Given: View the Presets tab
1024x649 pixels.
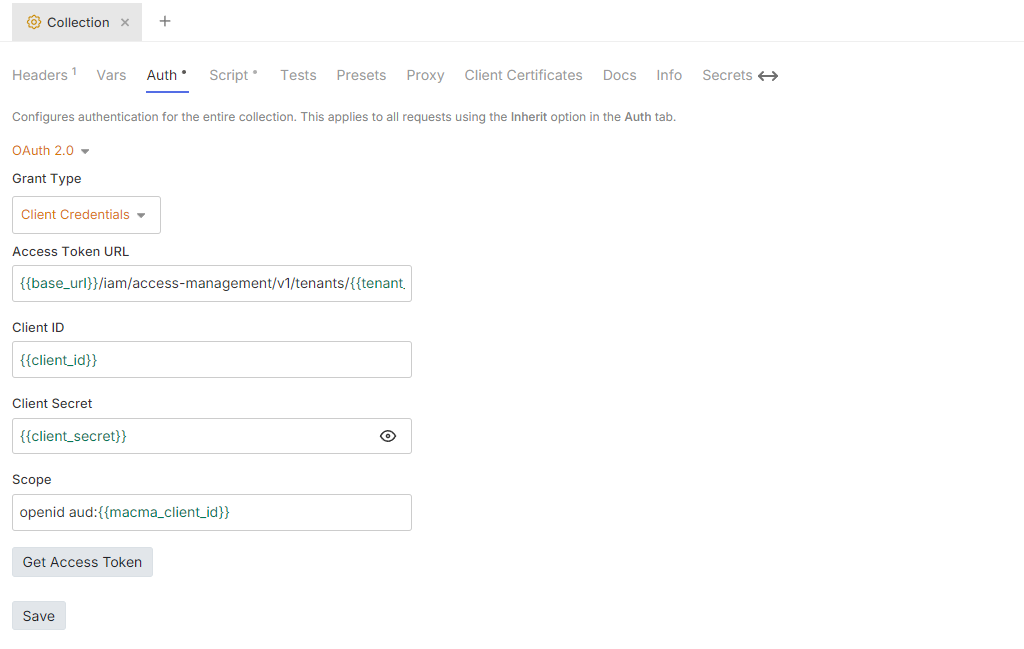Looking at the screenshot, I should (361, 75).
